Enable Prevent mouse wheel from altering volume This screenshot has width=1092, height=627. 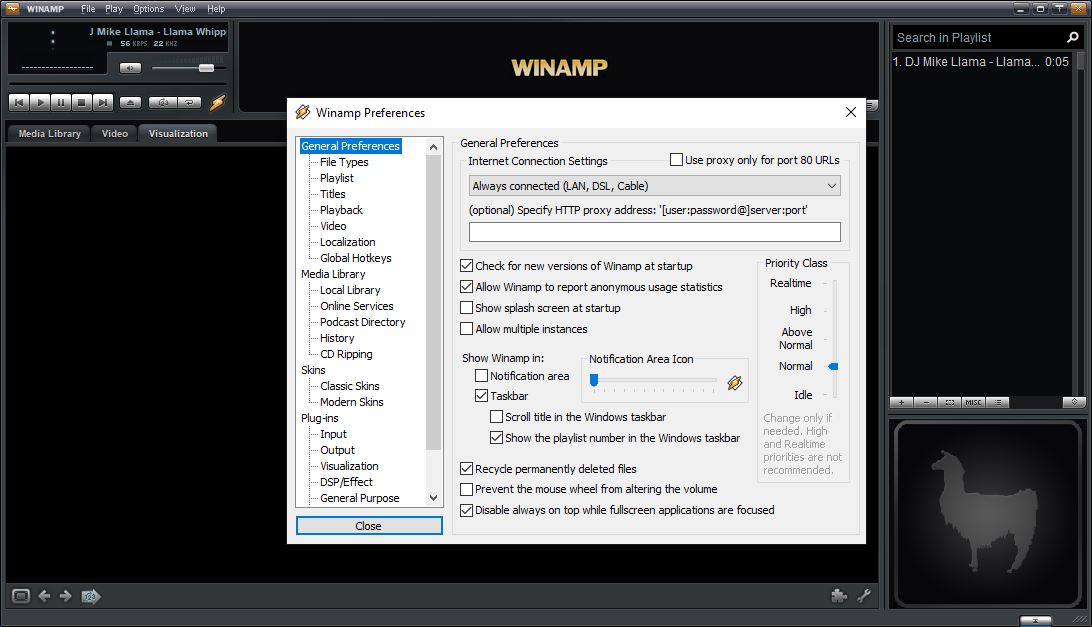[x=588, y=489]
